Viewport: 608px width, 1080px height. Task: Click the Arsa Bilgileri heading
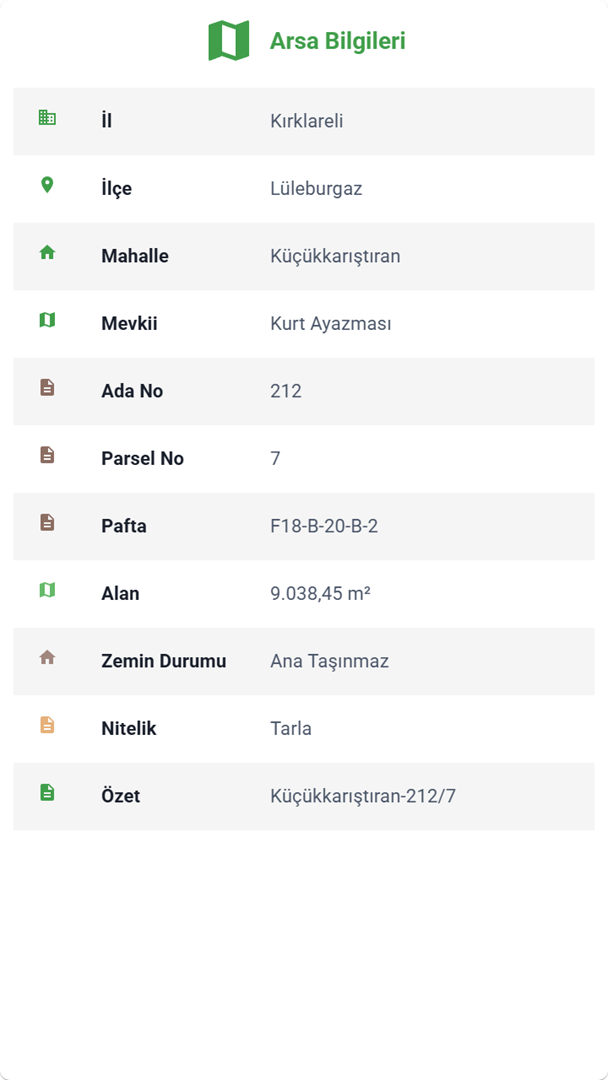[x=337, y=41]
